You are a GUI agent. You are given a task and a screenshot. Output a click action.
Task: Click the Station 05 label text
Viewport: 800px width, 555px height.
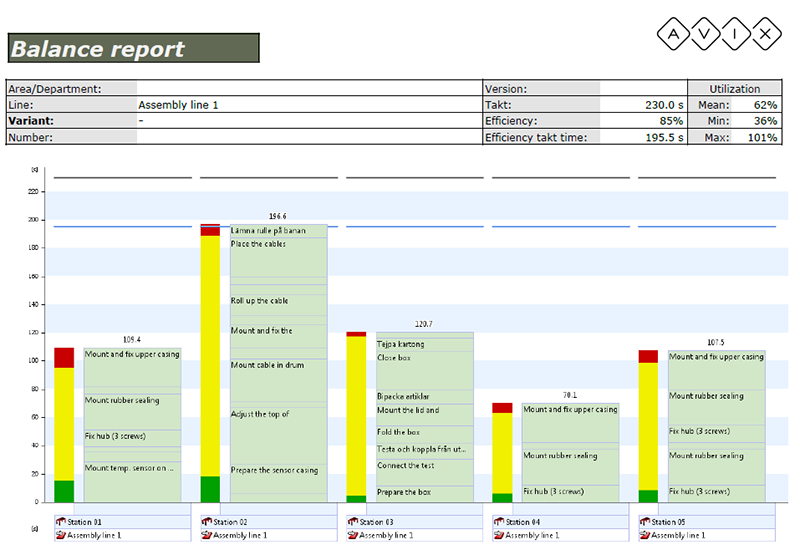point(673,522)
